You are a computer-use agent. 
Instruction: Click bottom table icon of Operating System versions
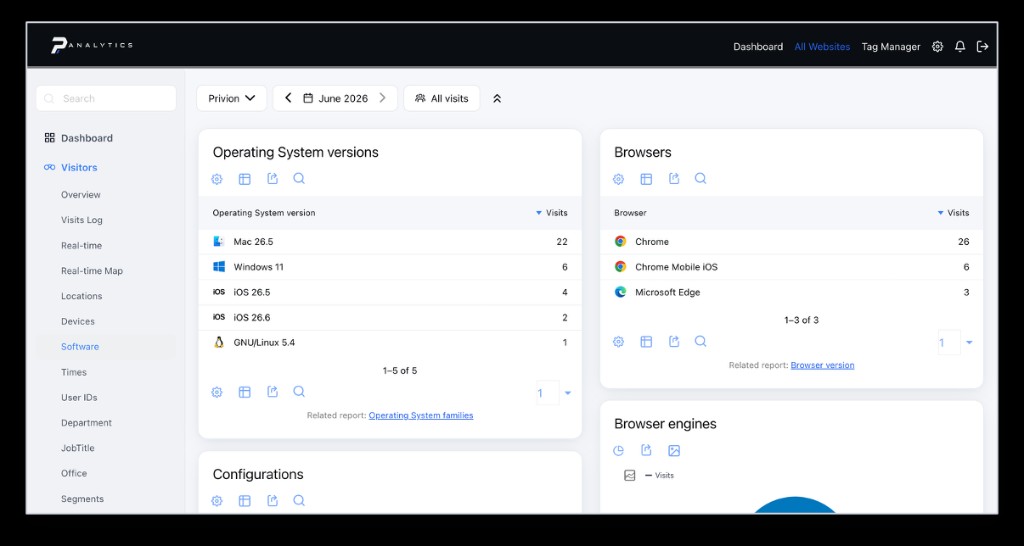(x=244, y=392)
